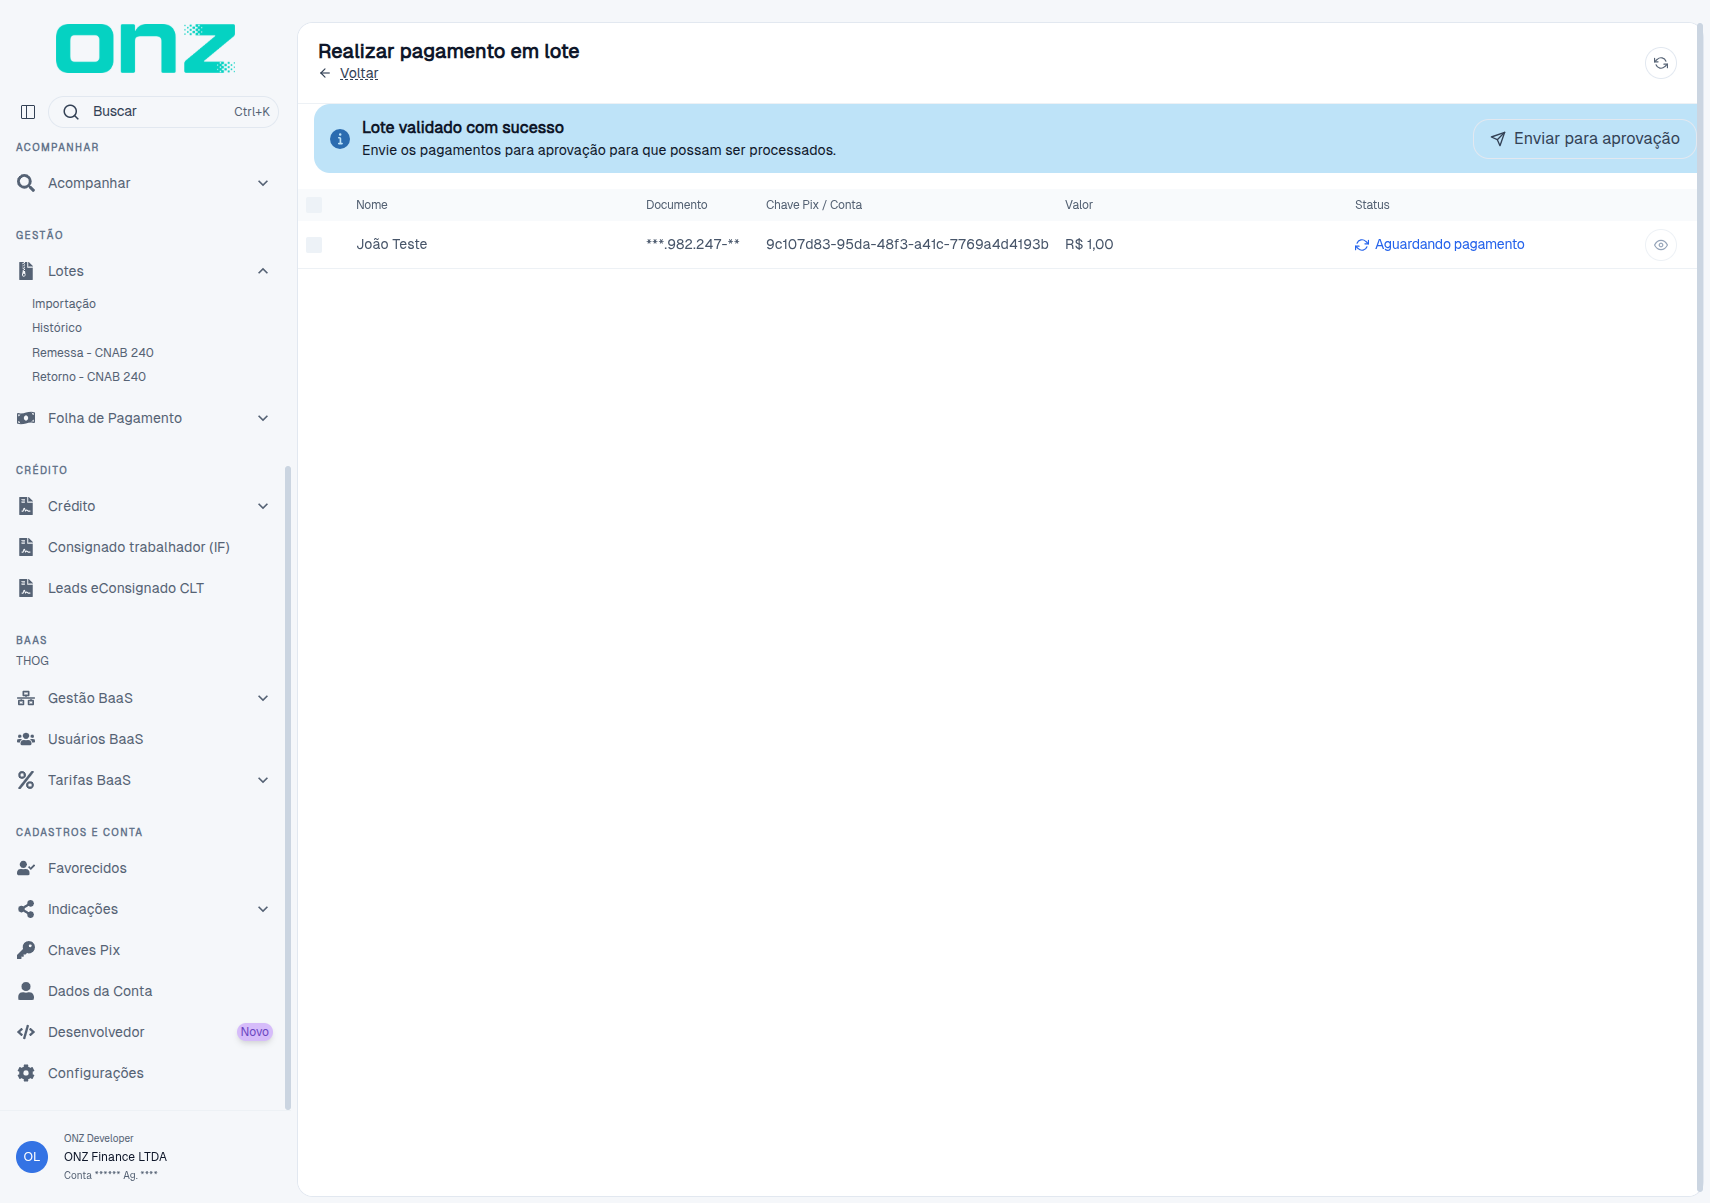The width and height of the screenshot is (1710, 1203).
Task: Click the Gestão BaaS hierarchy icon
Action: coord(26,698)
